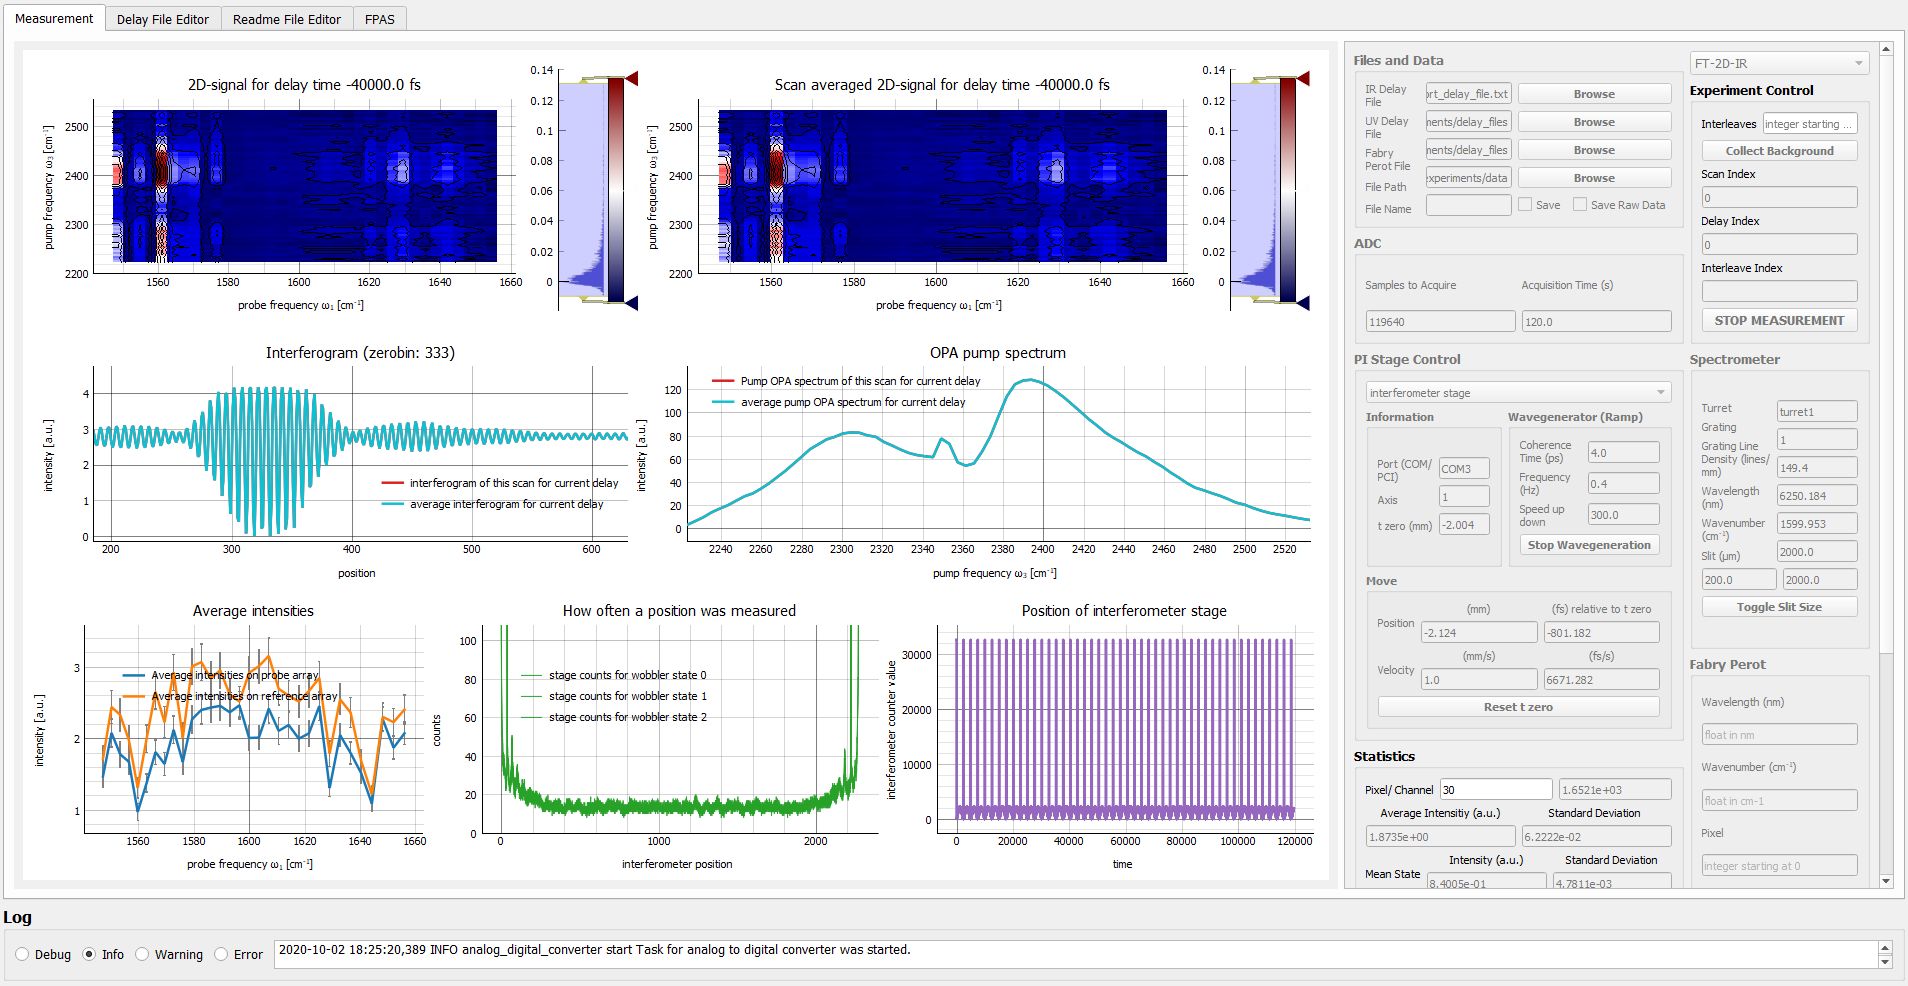
Task: Click the Velocity (fs/s) field 6671.282
Action: pos(1602,679)
